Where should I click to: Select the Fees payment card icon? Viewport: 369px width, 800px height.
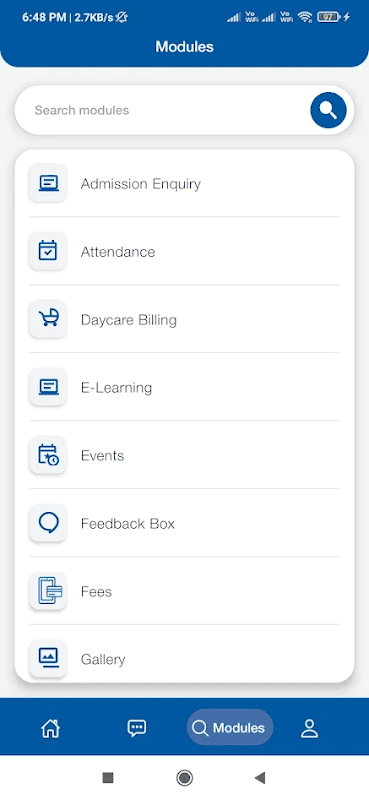48,591
